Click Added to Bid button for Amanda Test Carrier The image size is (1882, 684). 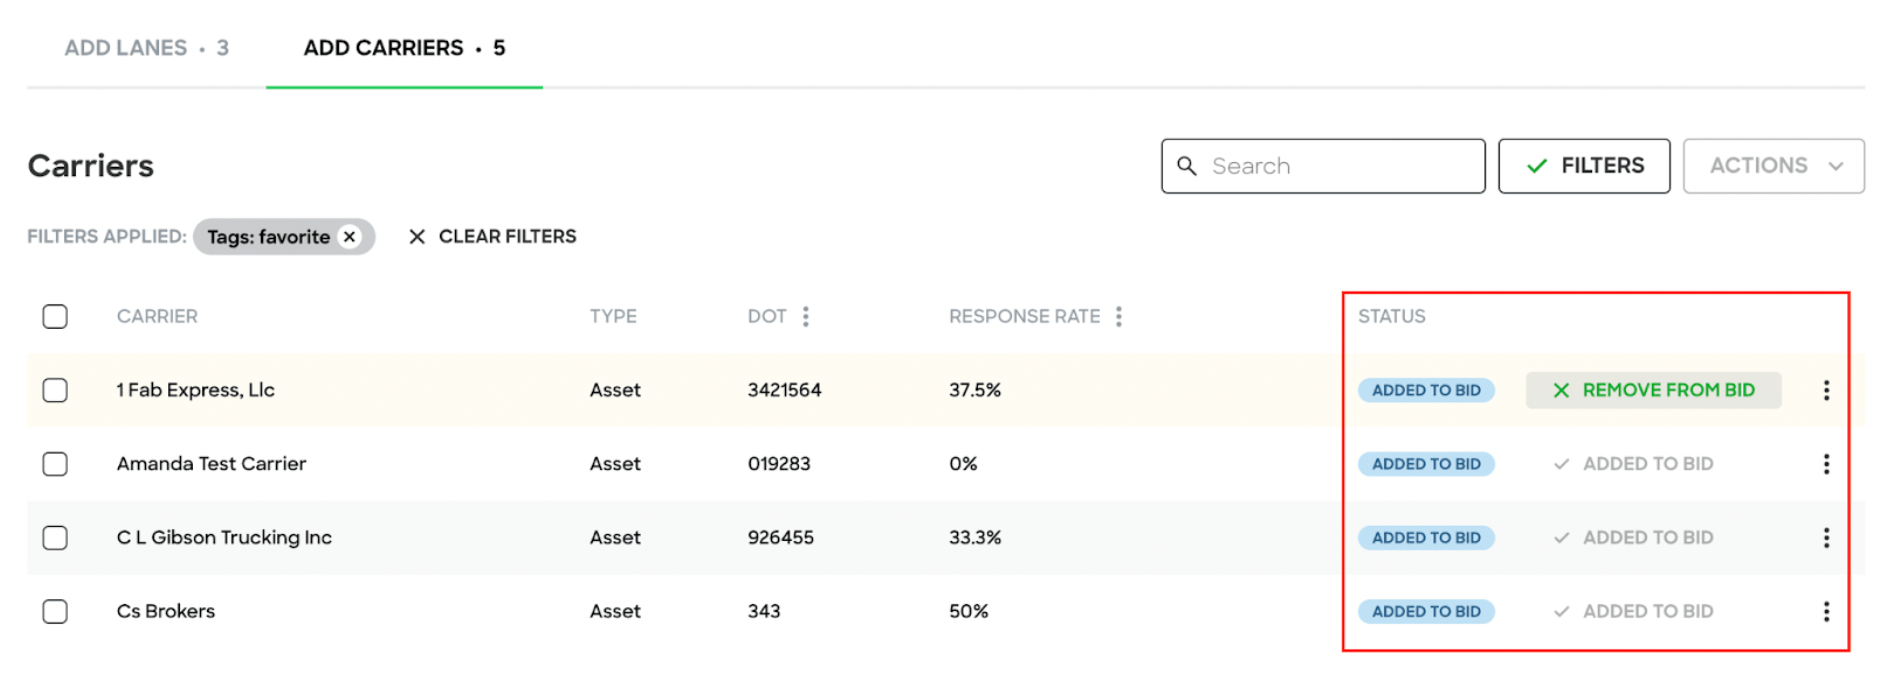pos(1633,464)
